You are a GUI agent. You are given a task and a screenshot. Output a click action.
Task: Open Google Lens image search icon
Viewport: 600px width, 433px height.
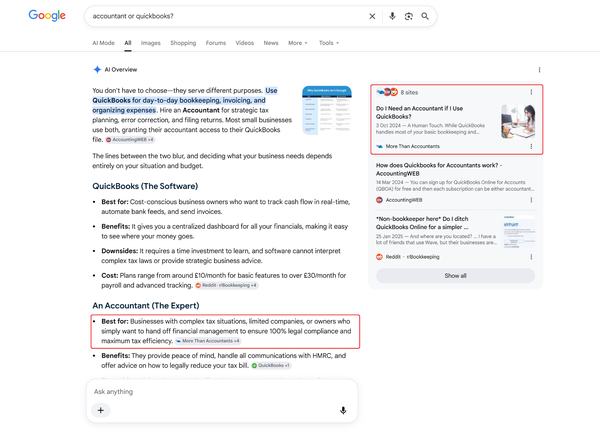tap(409, 16)
